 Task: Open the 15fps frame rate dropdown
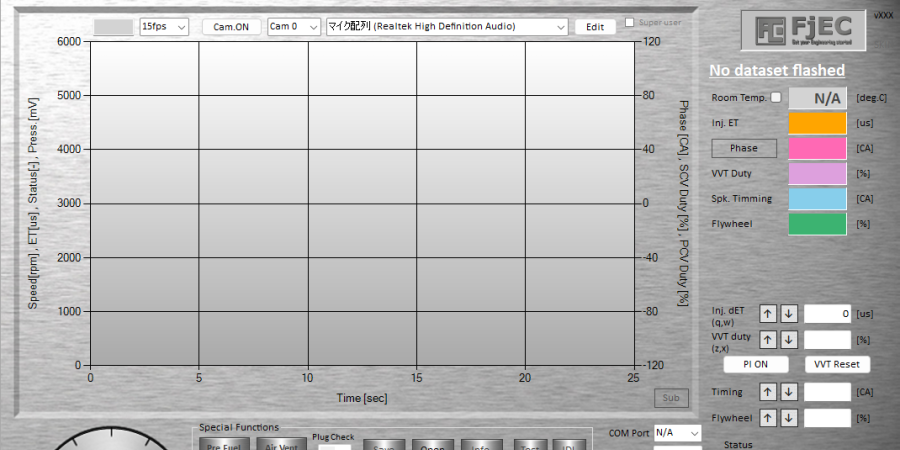tap(164, 27)
